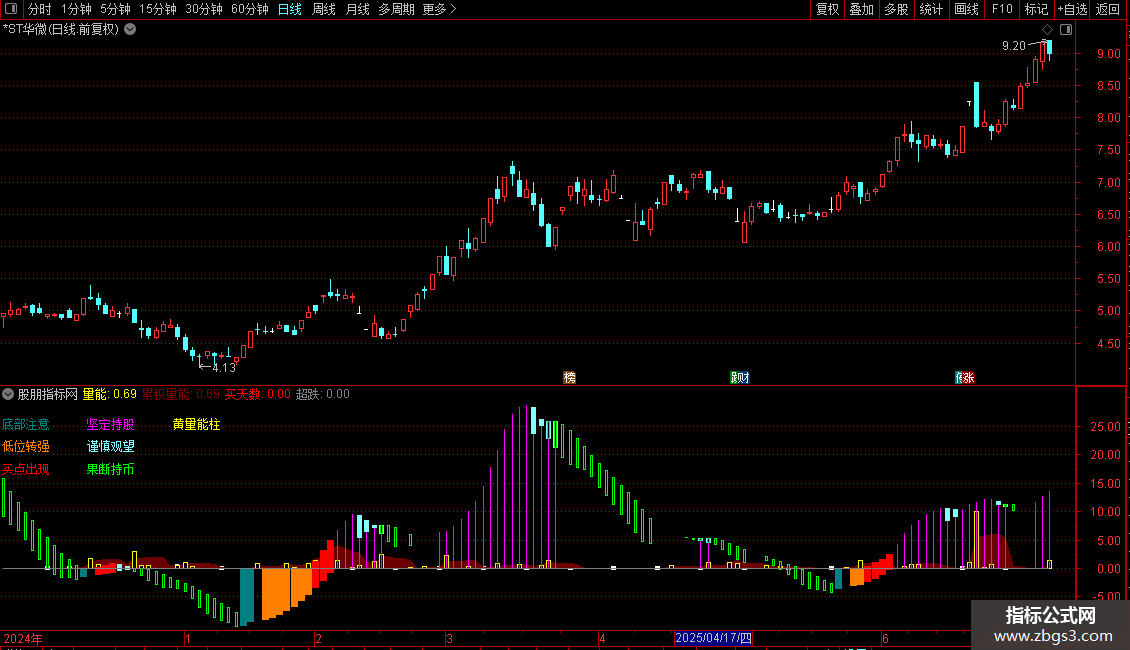Add stock with +自选 button
Viewport: 1130px width, 650px height.
tap(1072, 9)
